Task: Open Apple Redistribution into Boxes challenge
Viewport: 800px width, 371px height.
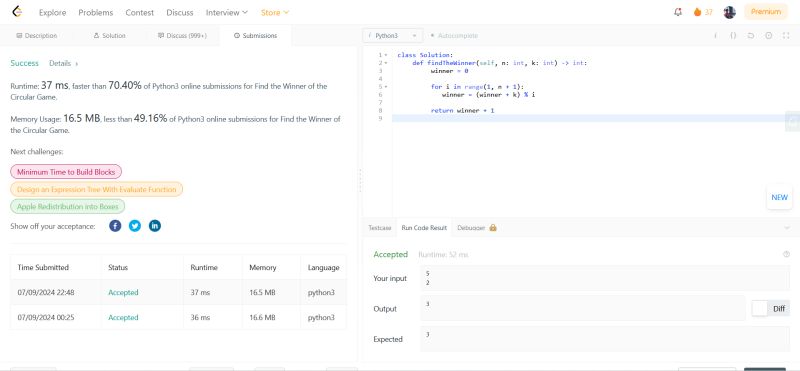Action: point(67,207)
